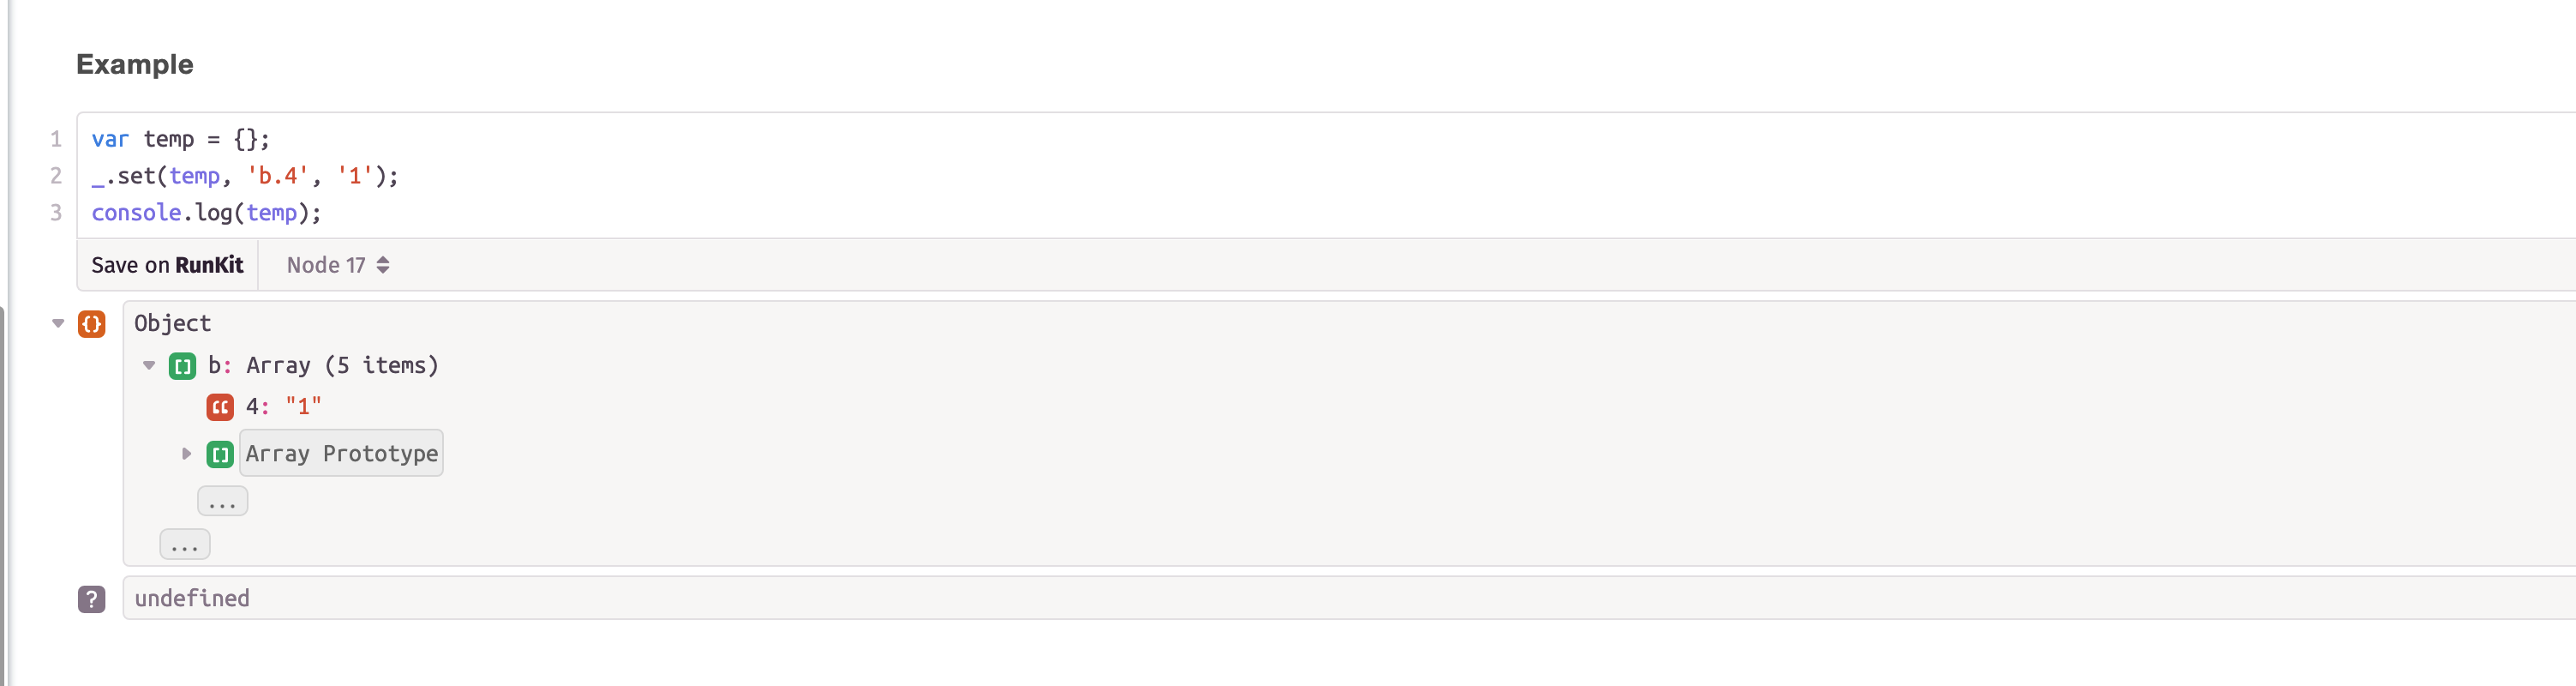This screenshot has width=2576, height=686.
Task: Select the Array Prototype label
Action: coord(341,452)
